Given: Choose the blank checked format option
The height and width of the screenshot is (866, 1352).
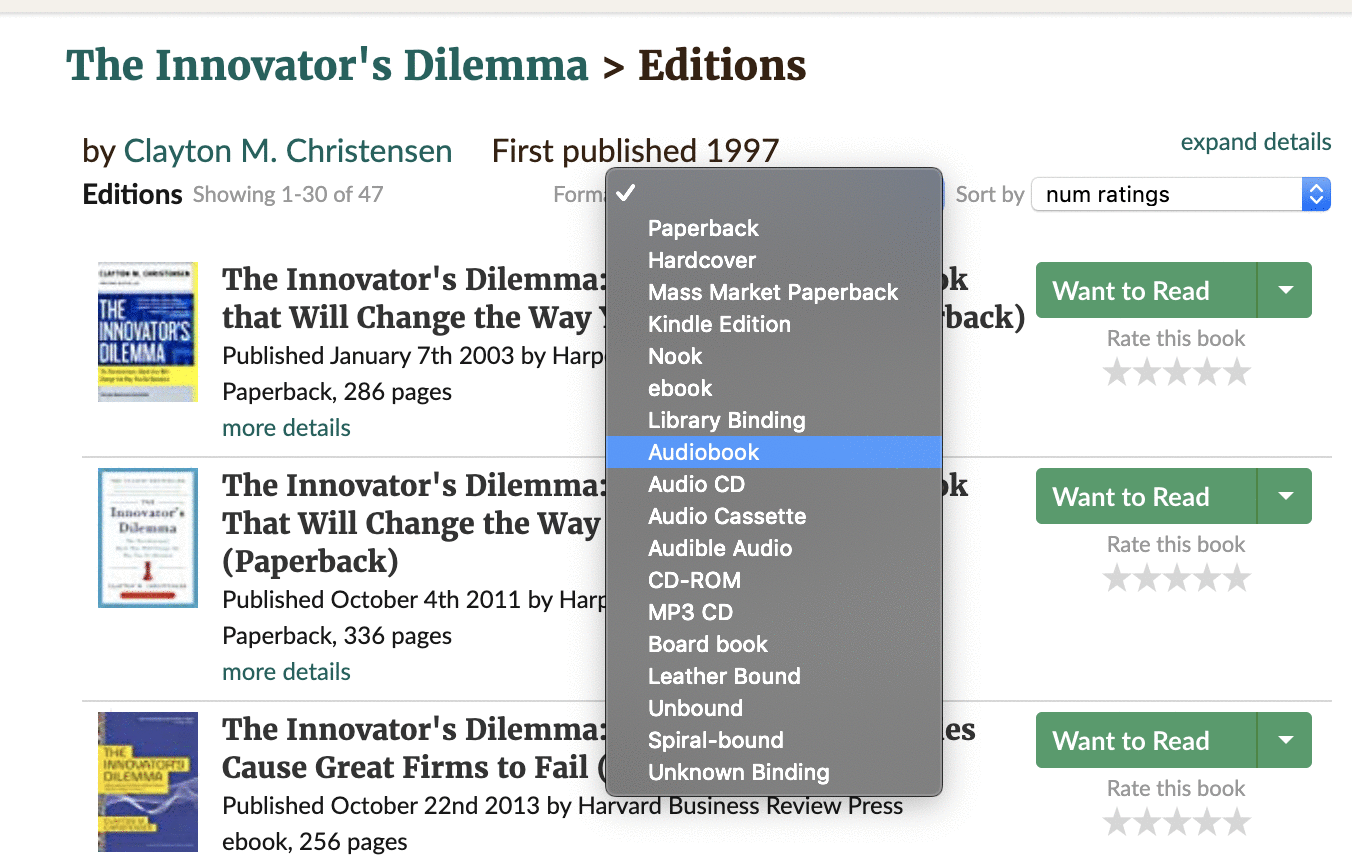Looking at the screenshot, I should coord(774,193).
